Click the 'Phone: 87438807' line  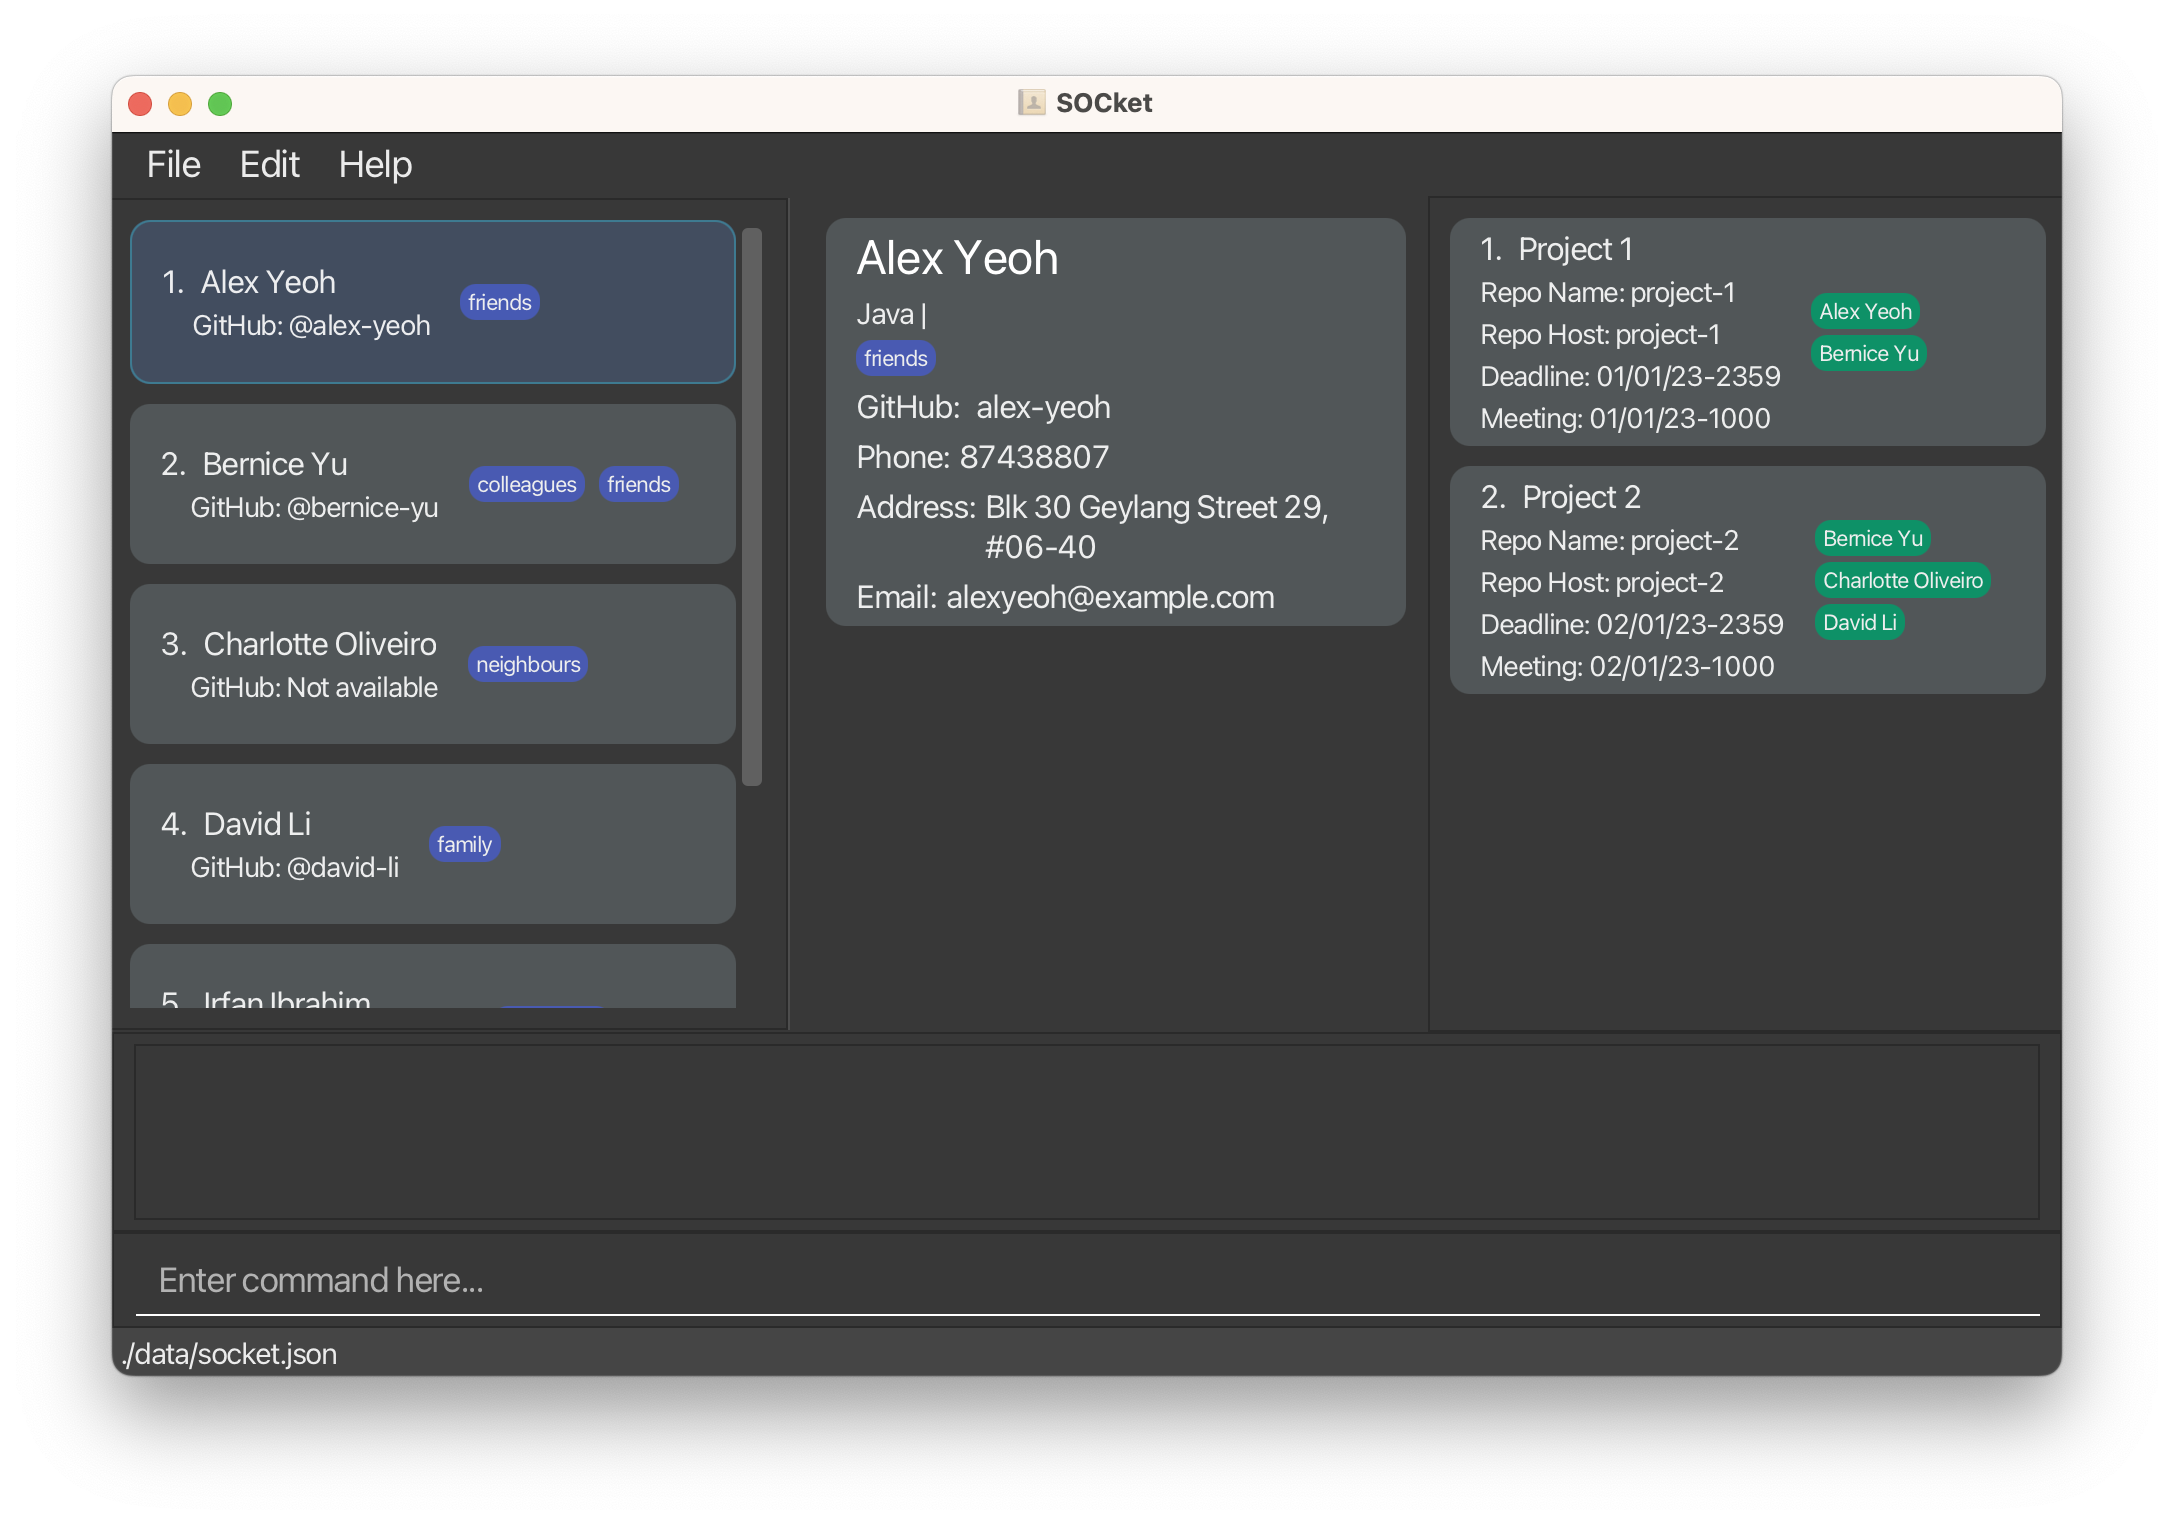coord(982,457)
